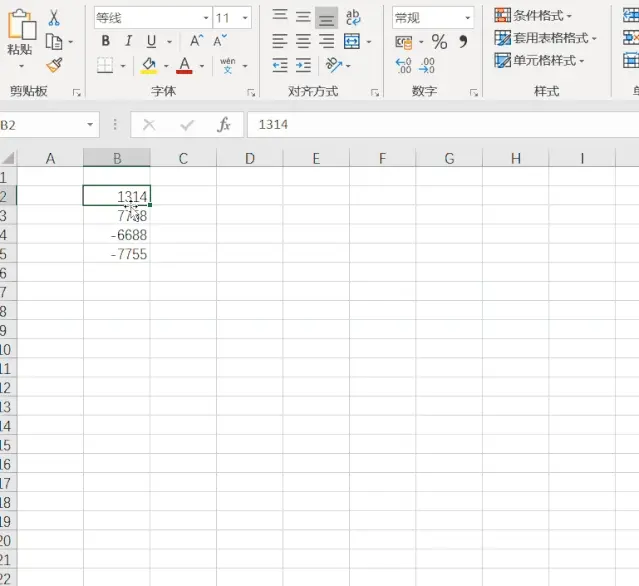639x586 pixels.
Task: Increase font size with A^ icon
Action: tap(196, 41)
